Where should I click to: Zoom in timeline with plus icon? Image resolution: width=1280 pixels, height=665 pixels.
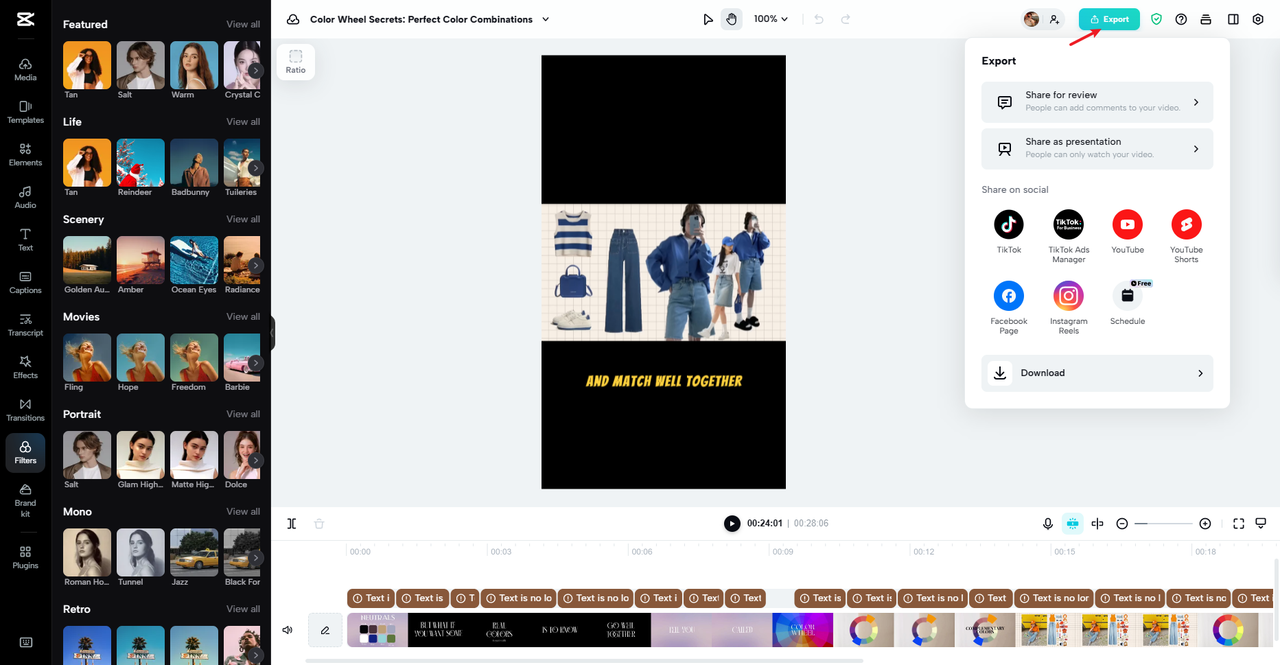click(1205, 523)
